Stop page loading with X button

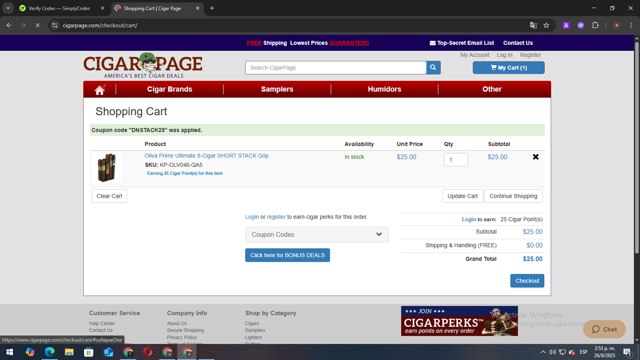point(37,25)
